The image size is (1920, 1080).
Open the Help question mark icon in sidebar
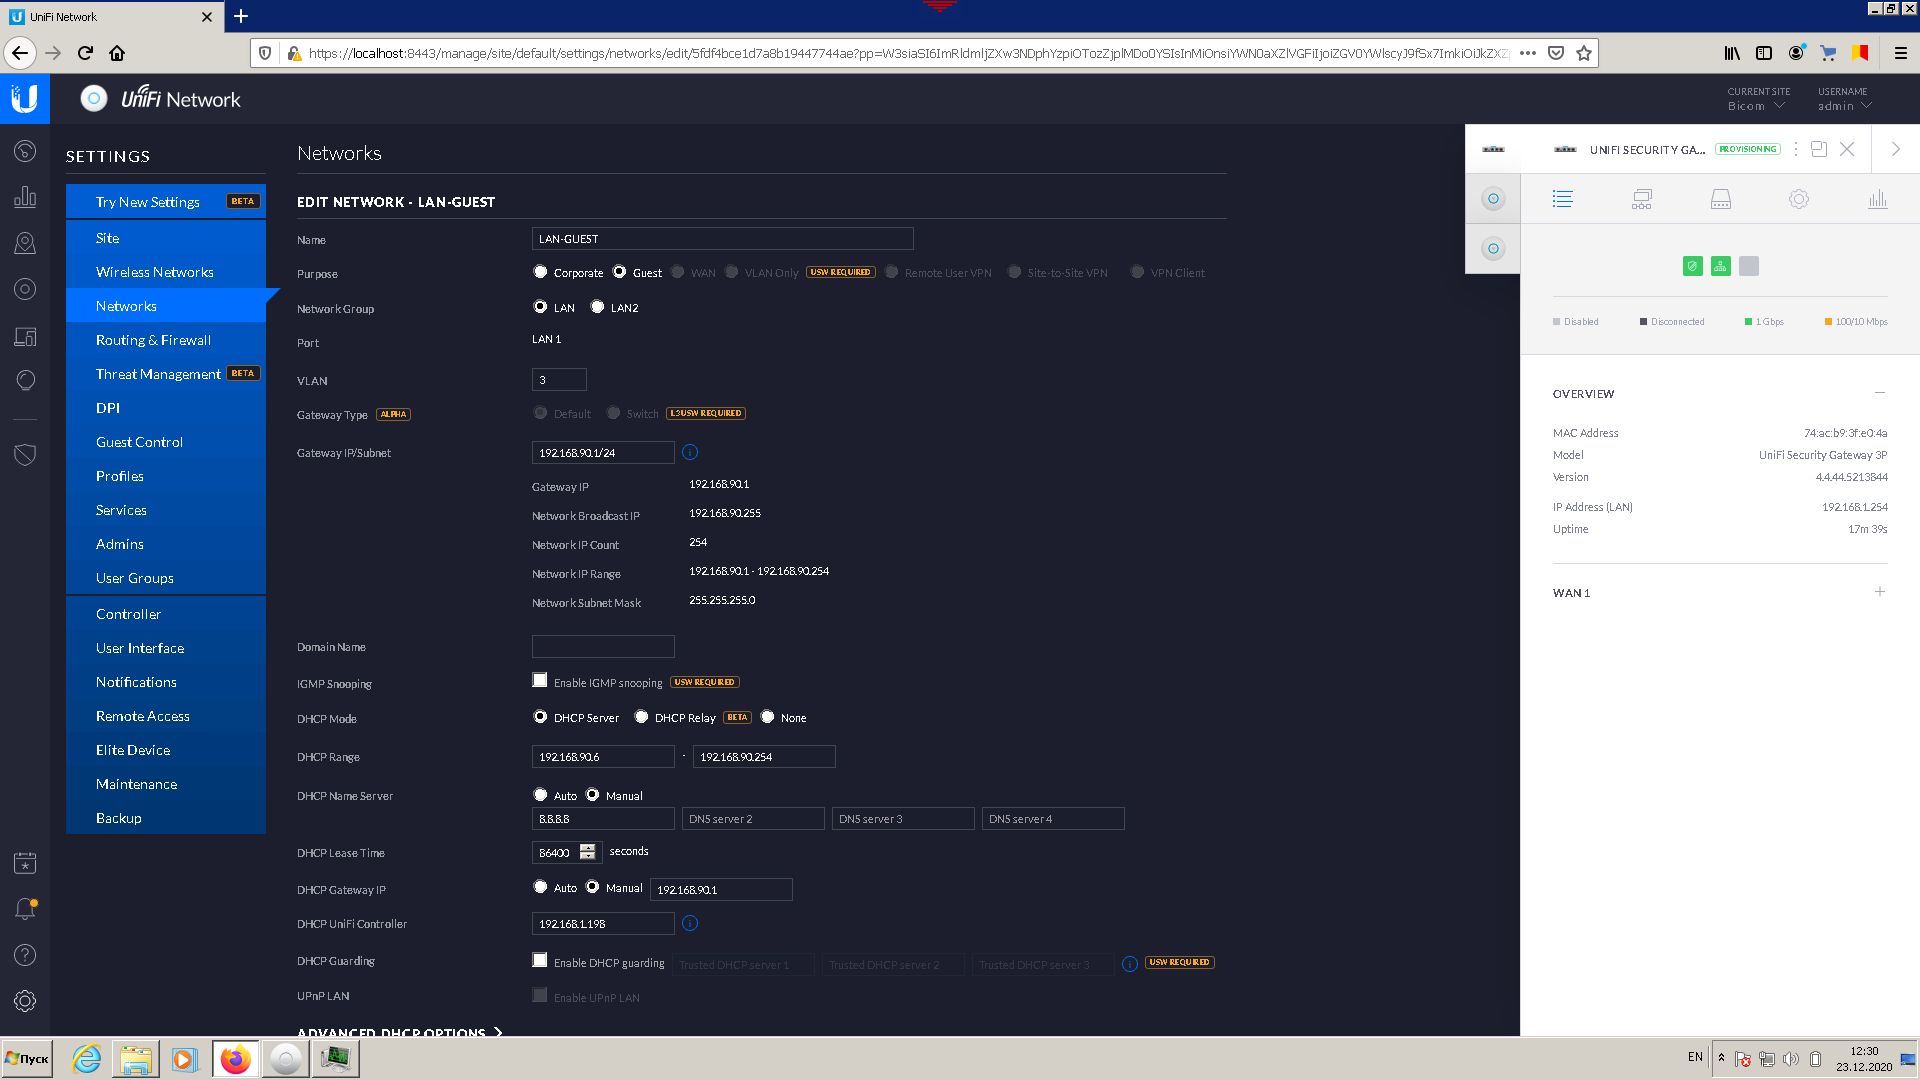click(25, 955)
